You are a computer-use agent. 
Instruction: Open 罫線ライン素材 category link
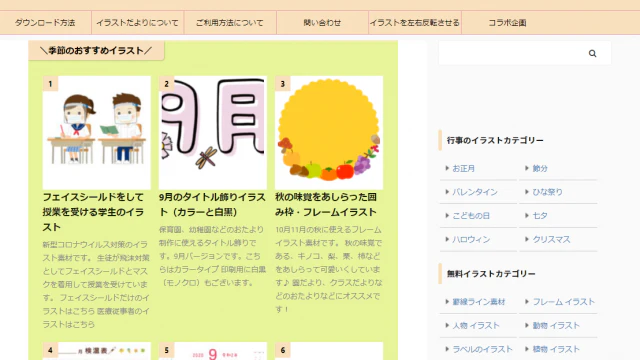click(478, 302)
